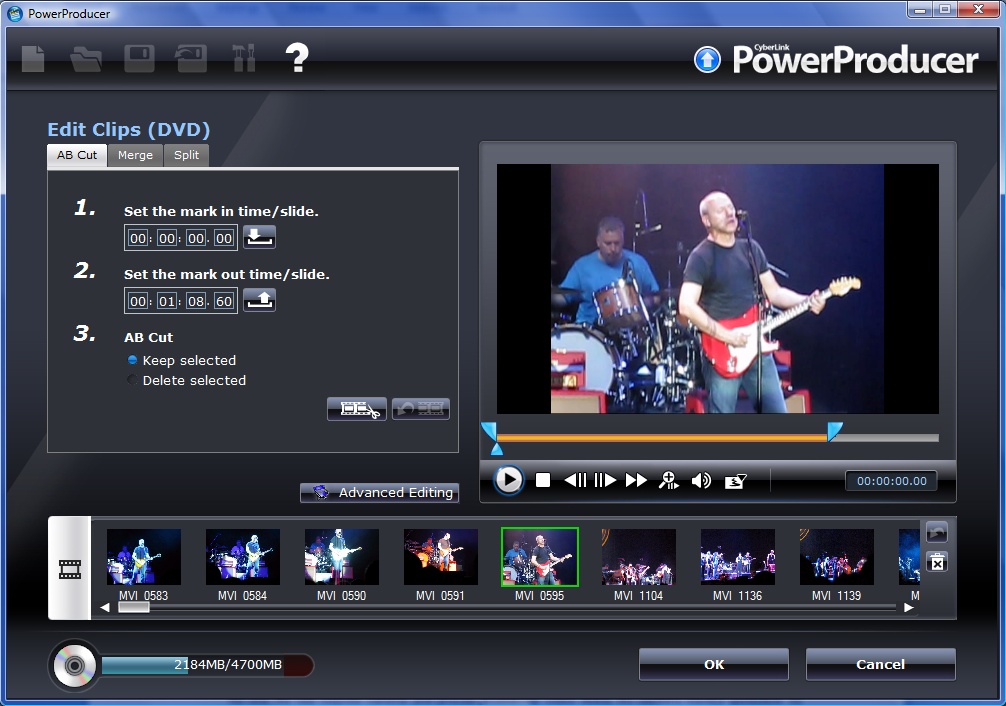Click mark in hours field
This screenshot has height=706, width=1006.
click(138, 238)
